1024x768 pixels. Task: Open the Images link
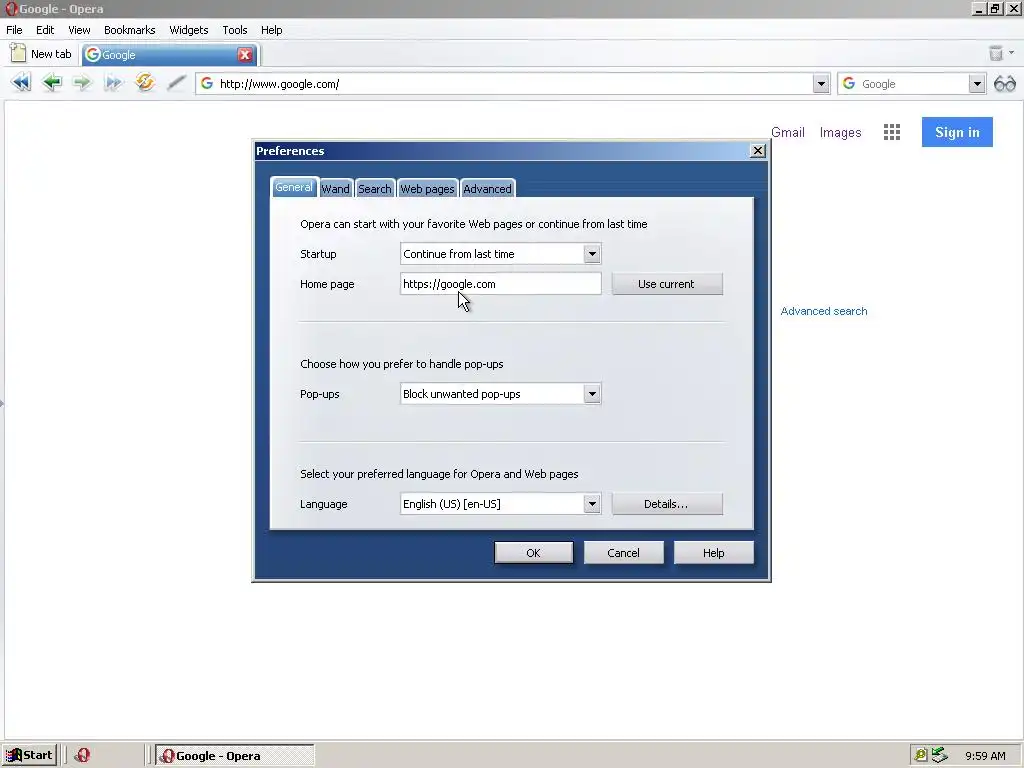click(840, 133)
